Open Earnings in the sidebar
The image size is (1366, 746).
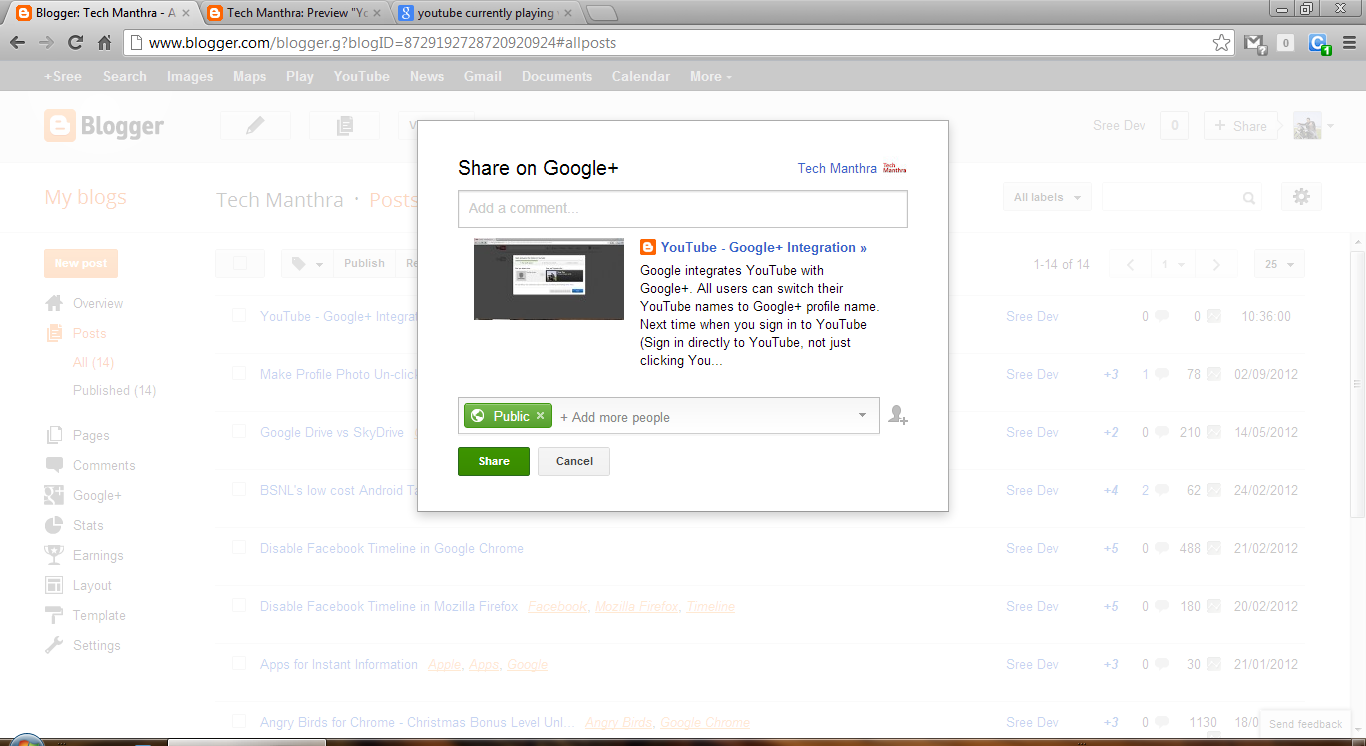[98, 555]
